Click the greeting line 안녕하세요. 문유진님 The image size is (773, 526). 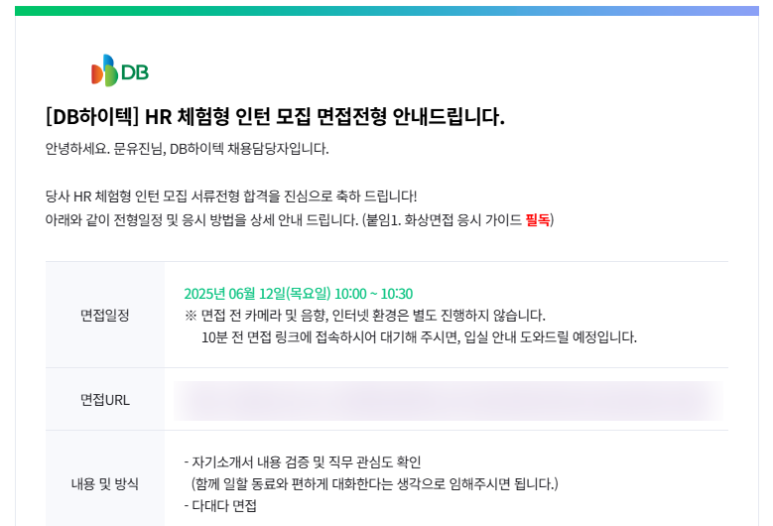(x=187, y=148)
